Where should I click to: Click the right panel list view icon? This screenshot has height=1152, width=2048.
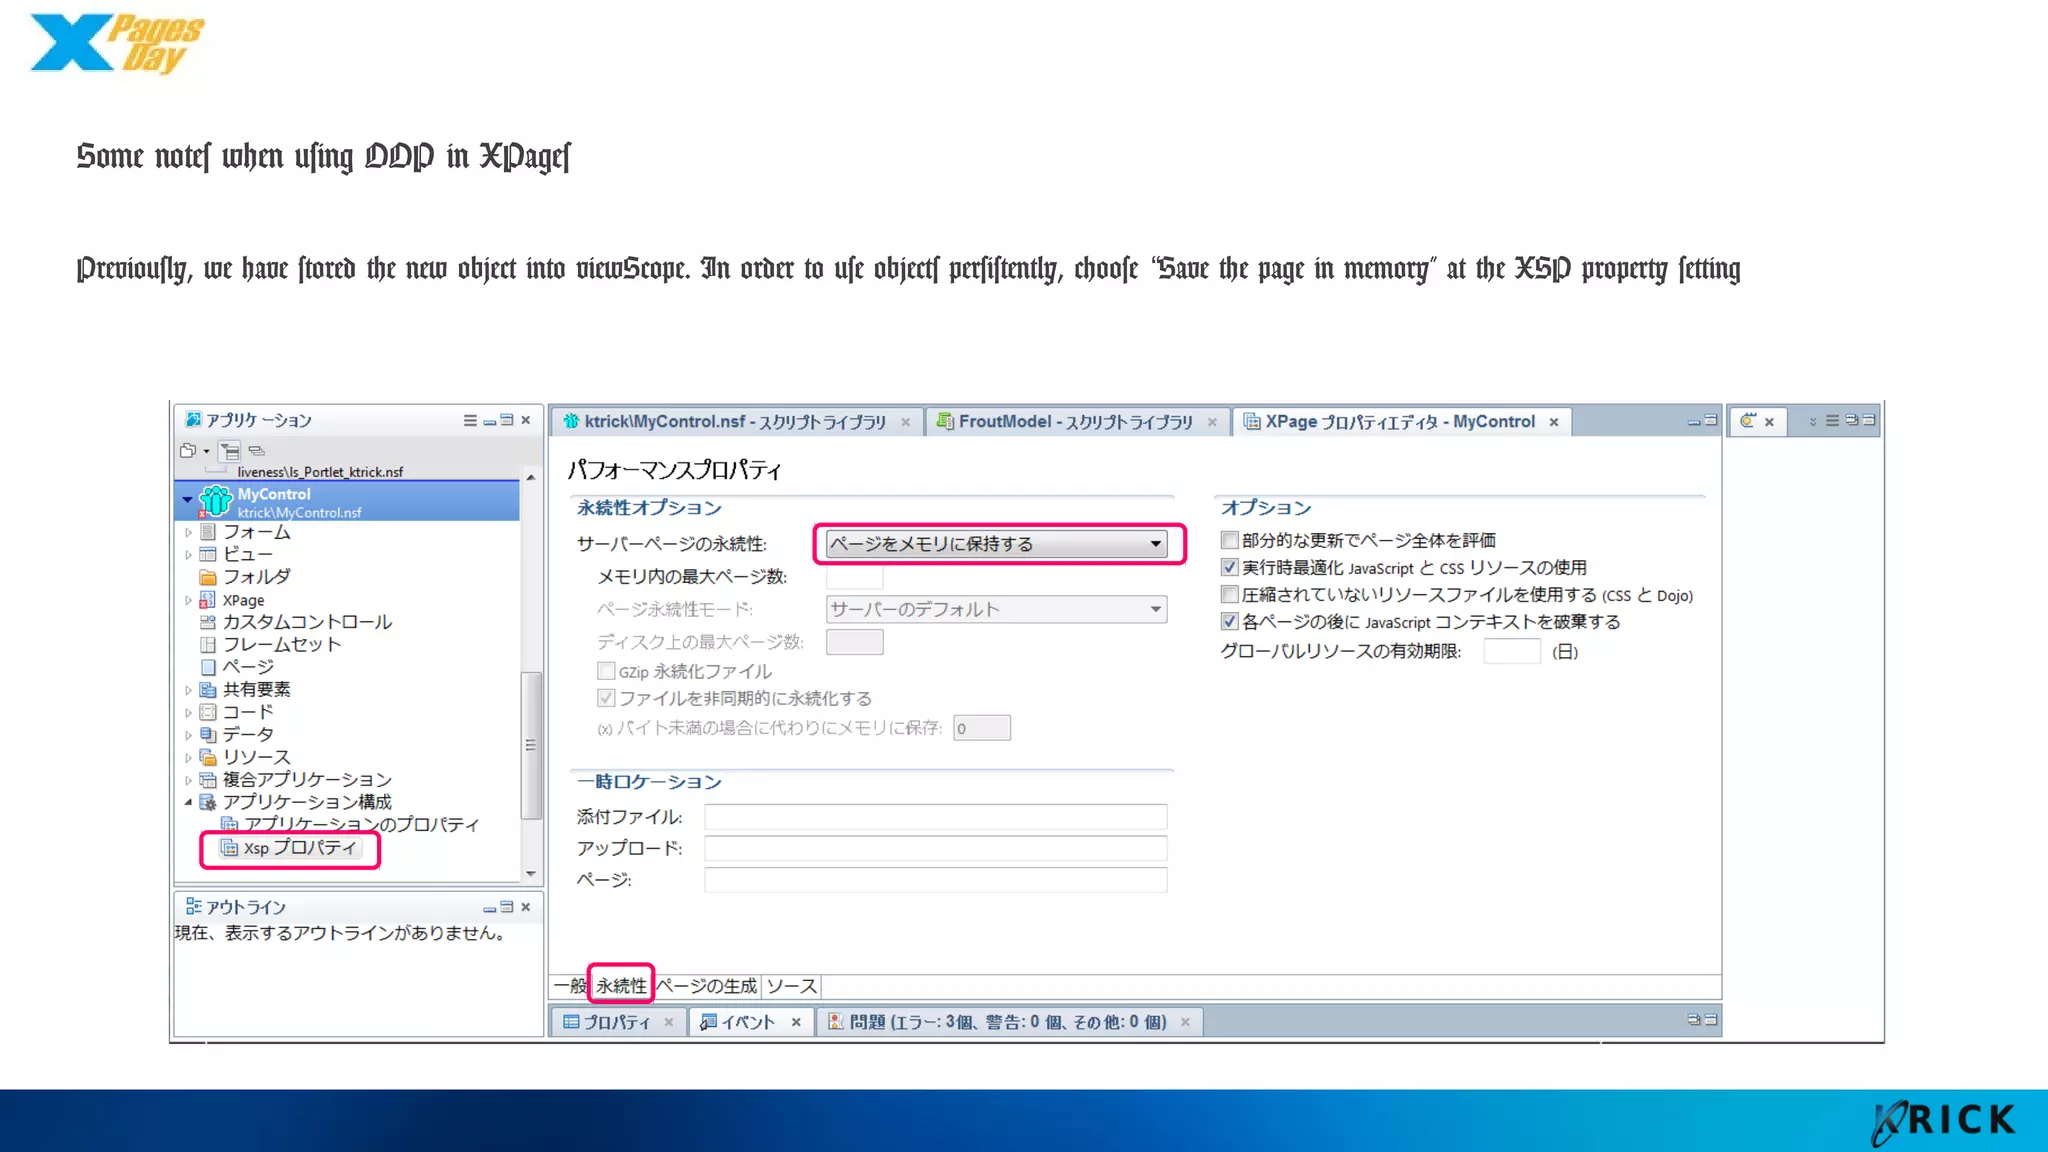tap(1832, 420)
